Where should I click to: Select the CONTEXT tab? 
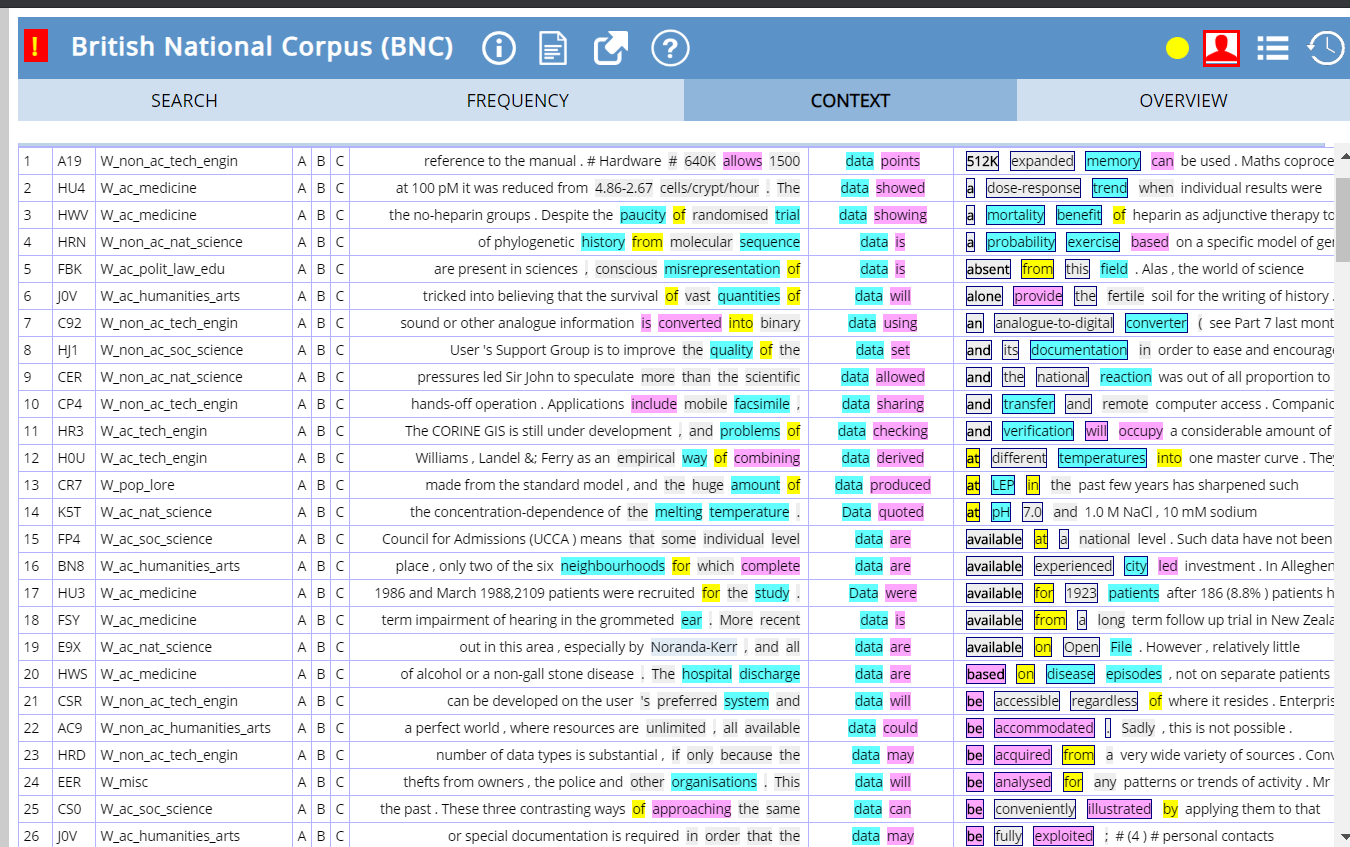pyautogui.click(x=850, y=100)
